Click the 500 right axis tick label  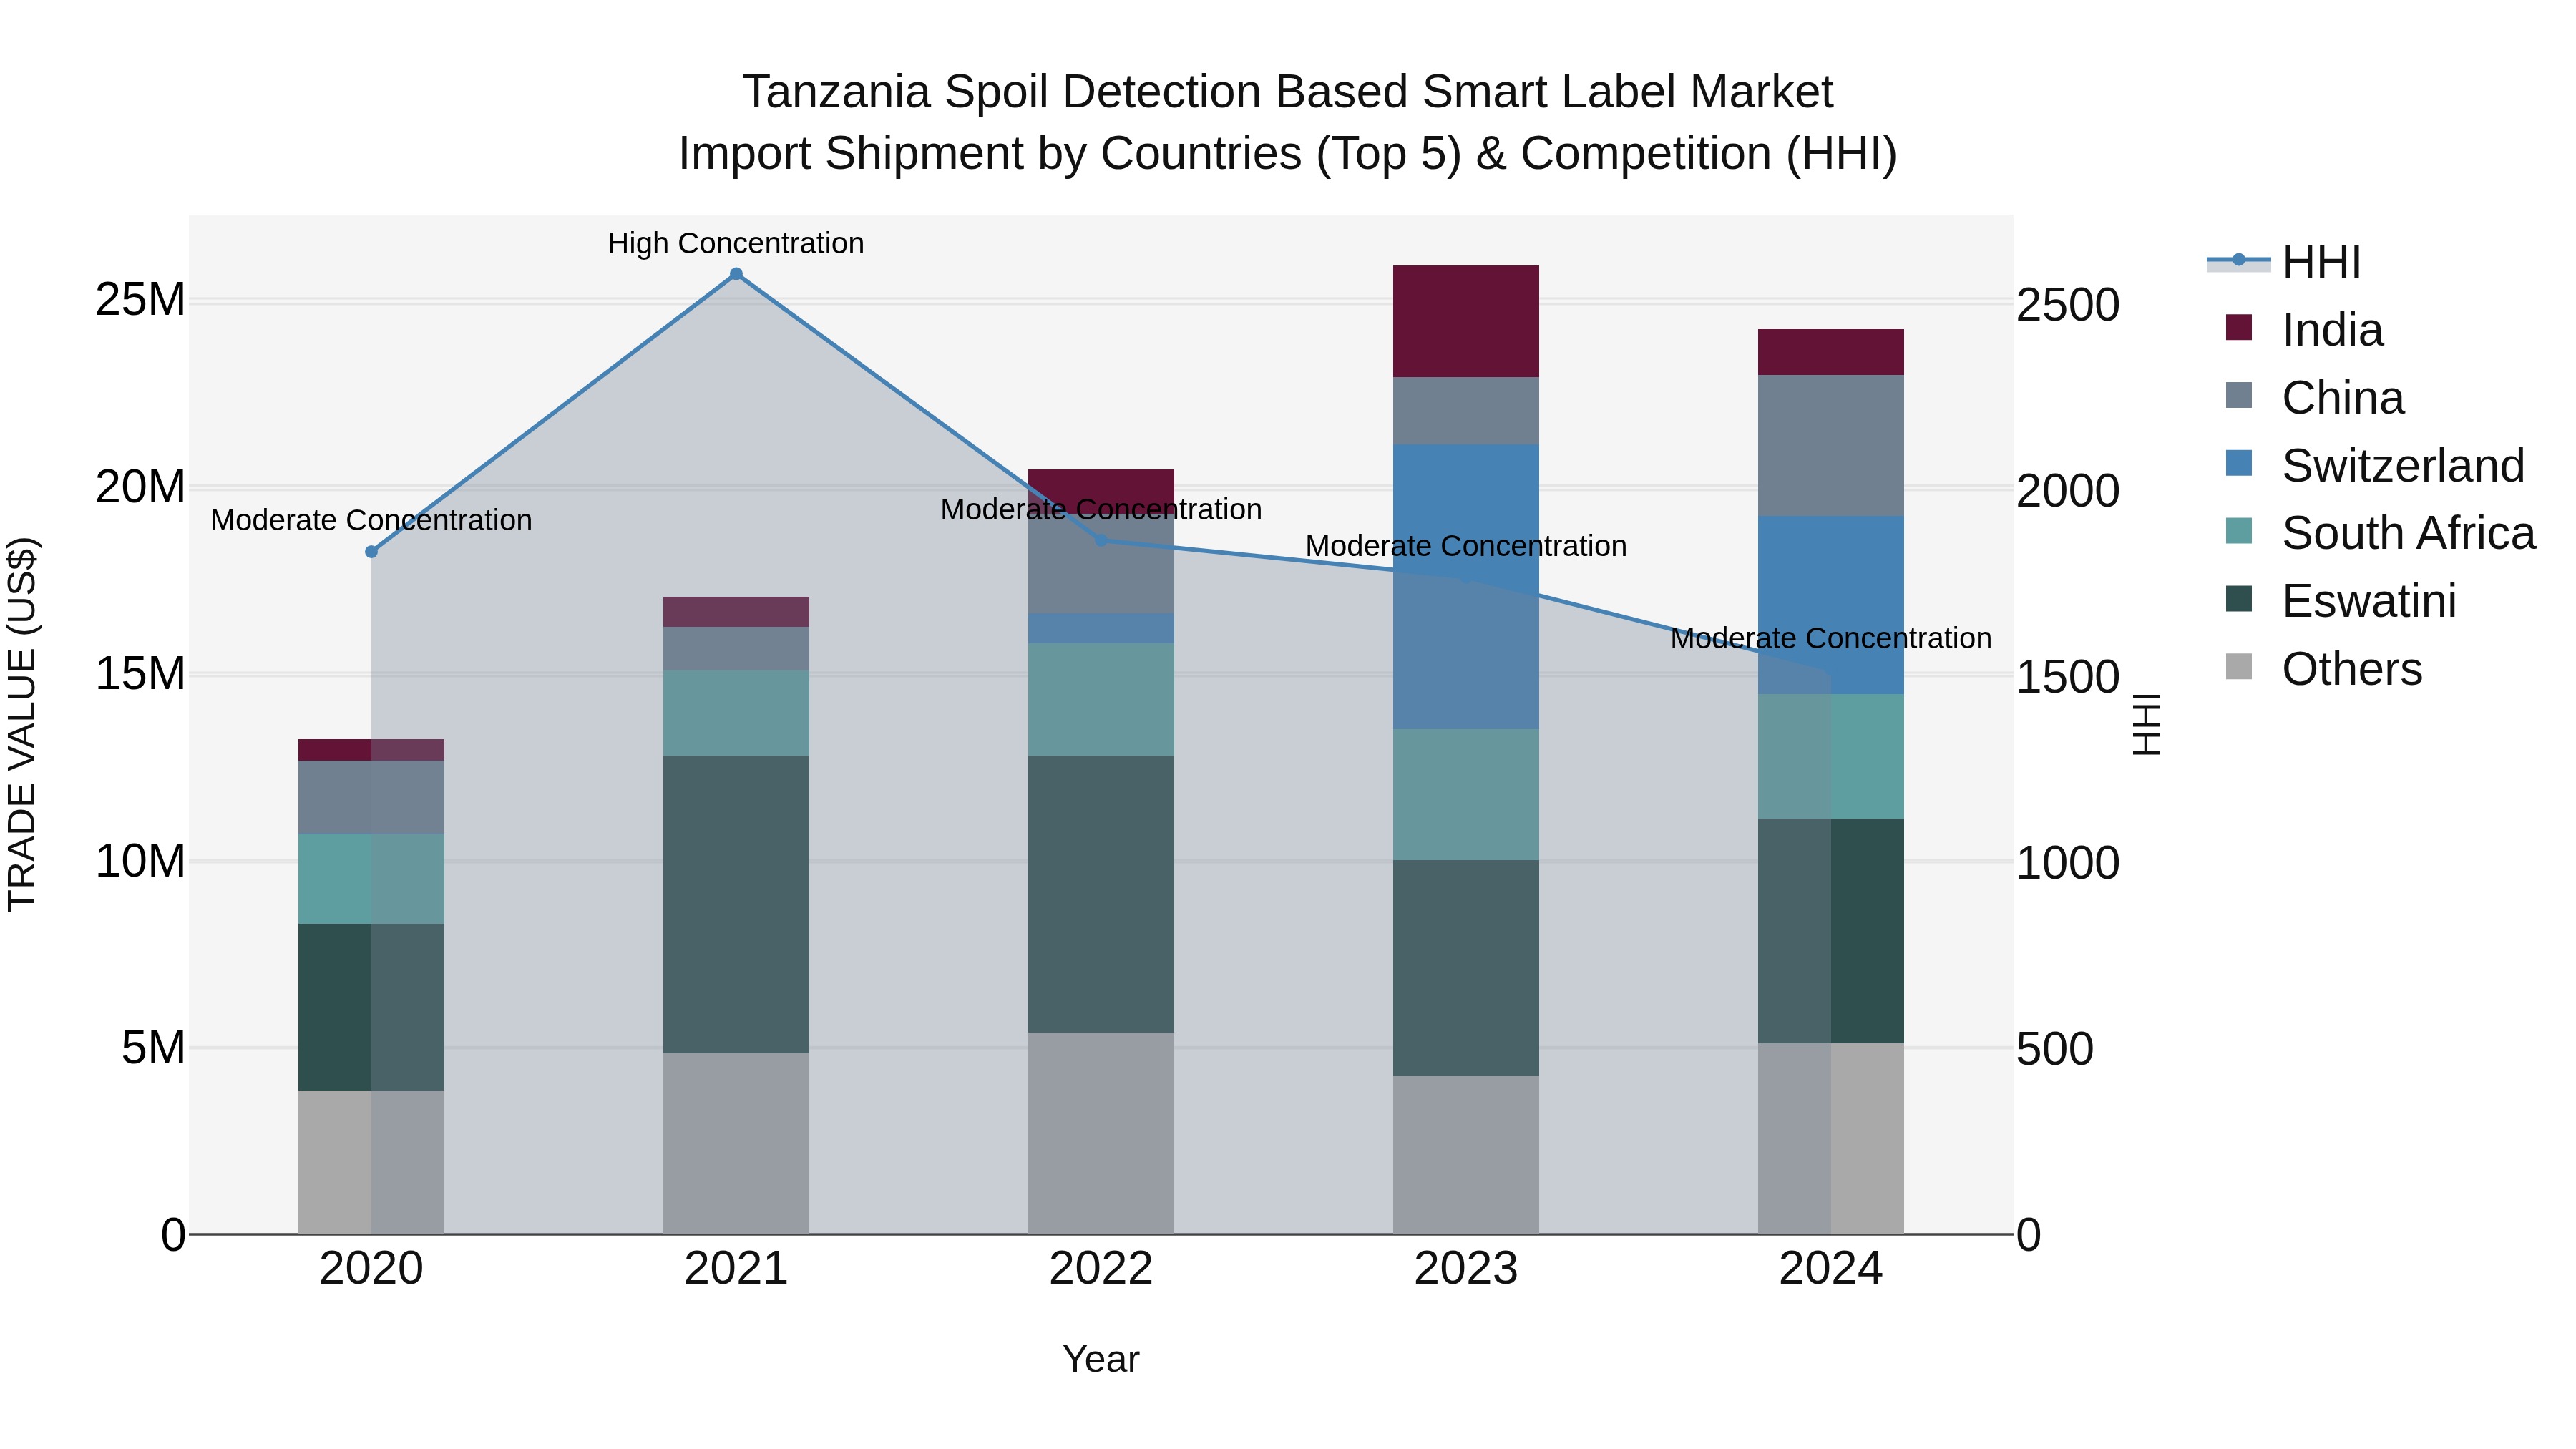tap(2055, 1049)
